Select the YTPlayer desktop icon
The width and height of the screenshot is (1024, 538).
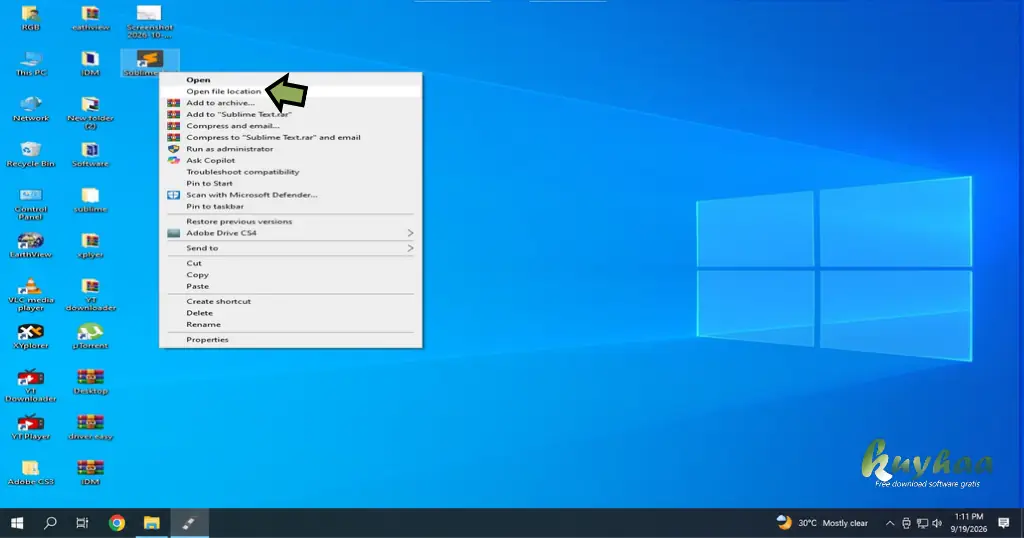[x=31, y=427]
